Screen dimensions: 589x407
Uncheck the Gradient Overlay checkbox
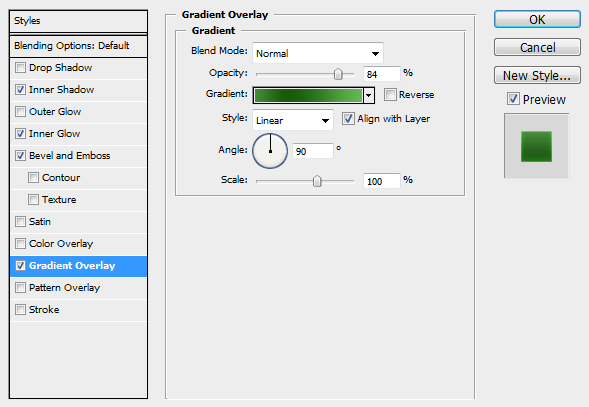point(20,266)
